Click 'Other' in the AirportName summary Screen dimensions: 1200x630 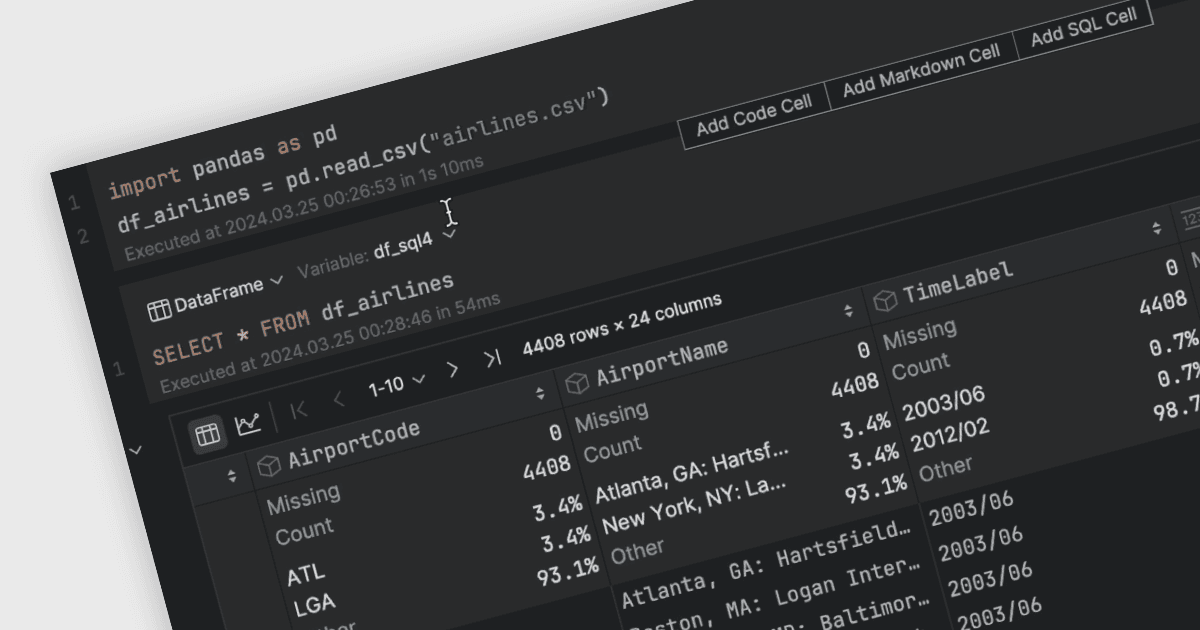click(637, 550)
